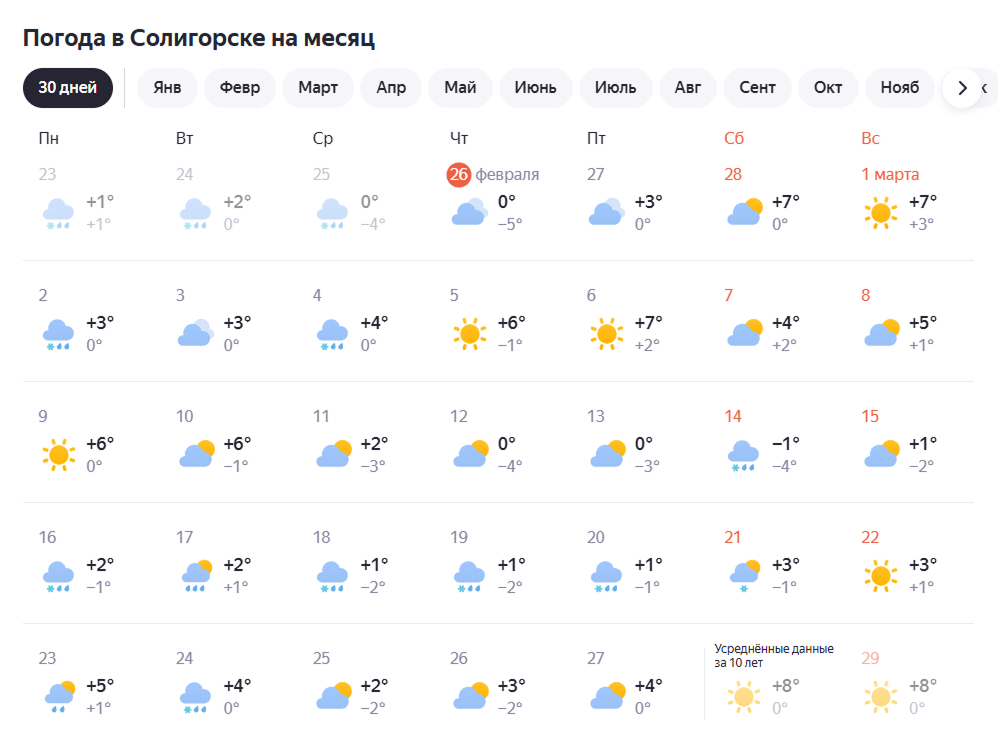Click the sun icon for March 9
Viewport: 998px width, 743px height.
tap(59, 454)
